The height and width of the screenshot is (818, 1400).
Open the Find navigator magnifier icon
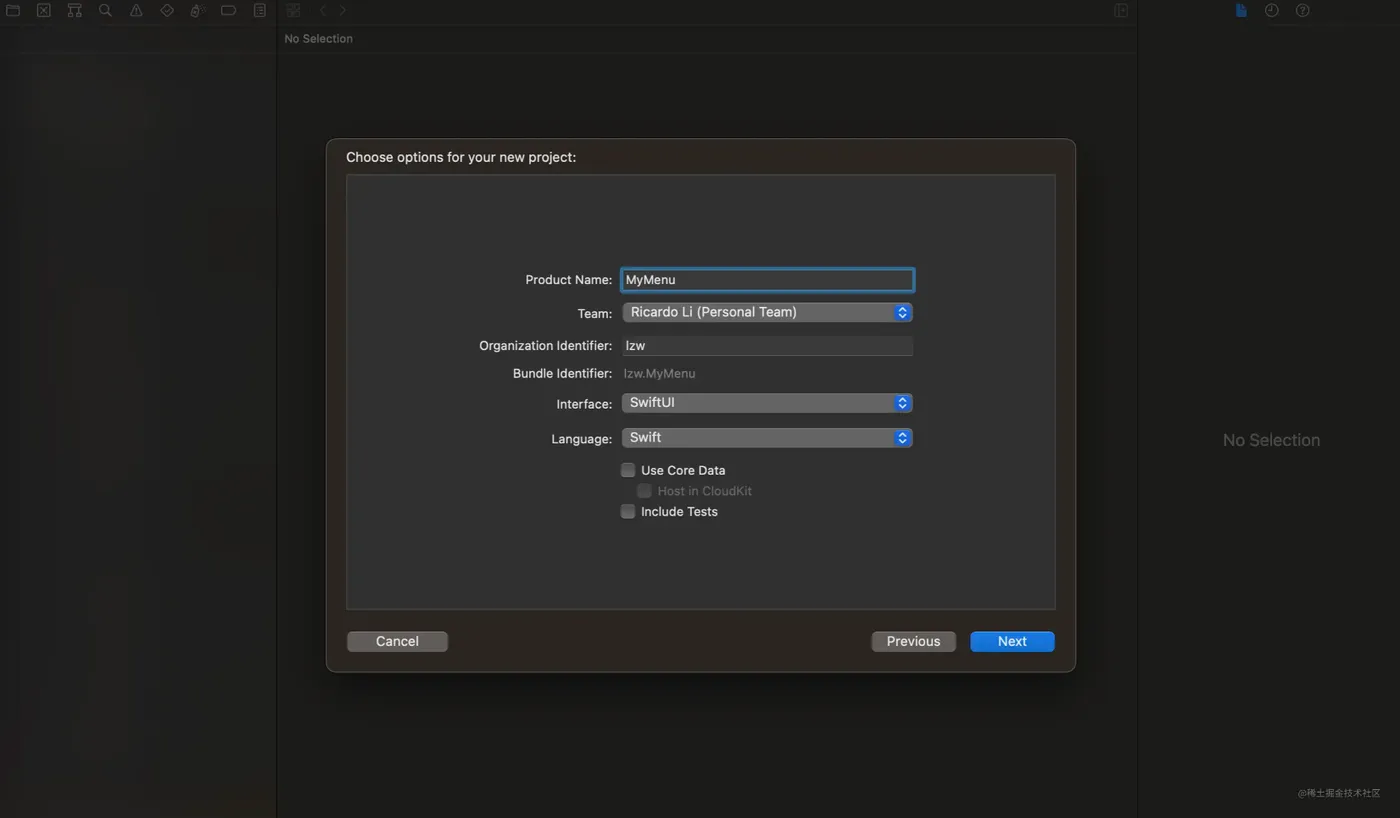coord(105,10)
